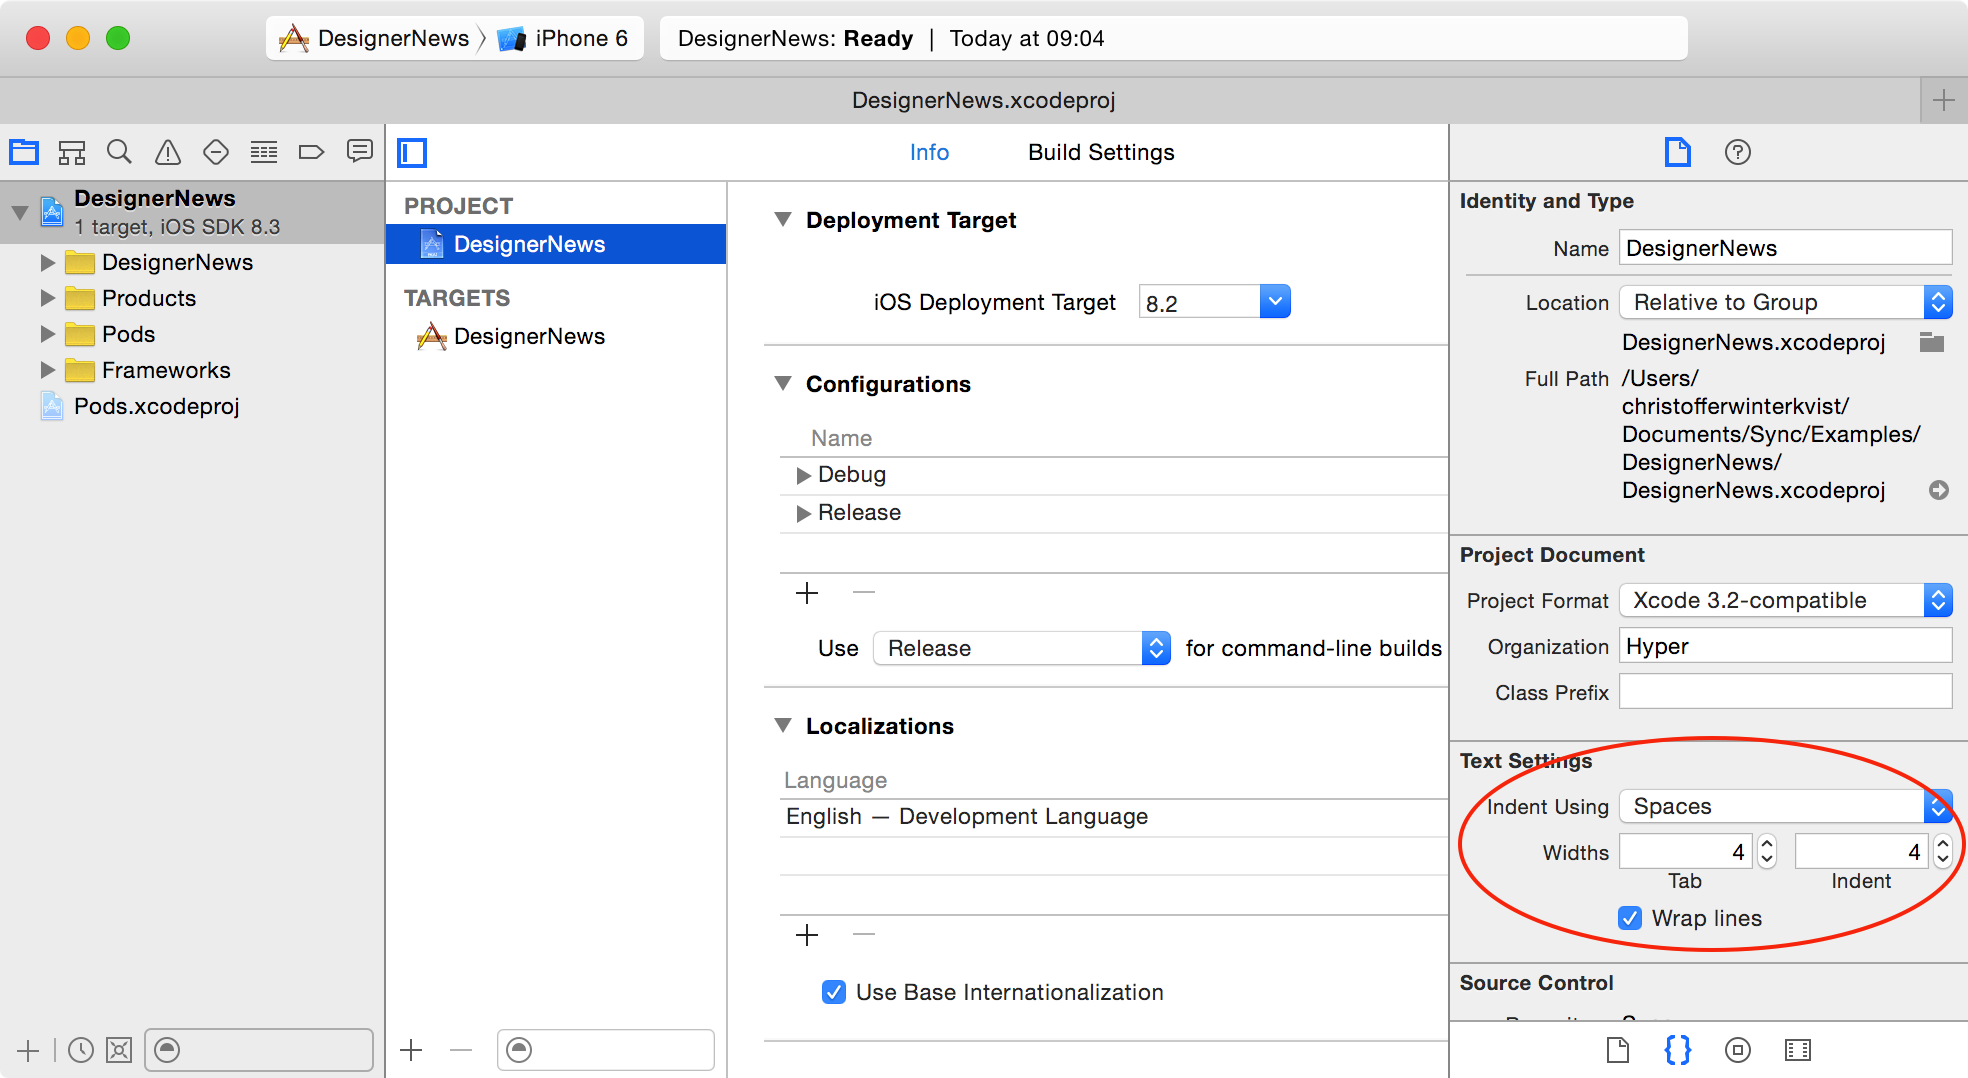Click the targets filter field
Screen dimensions: 1968x1078
(x=606, y=1050)
